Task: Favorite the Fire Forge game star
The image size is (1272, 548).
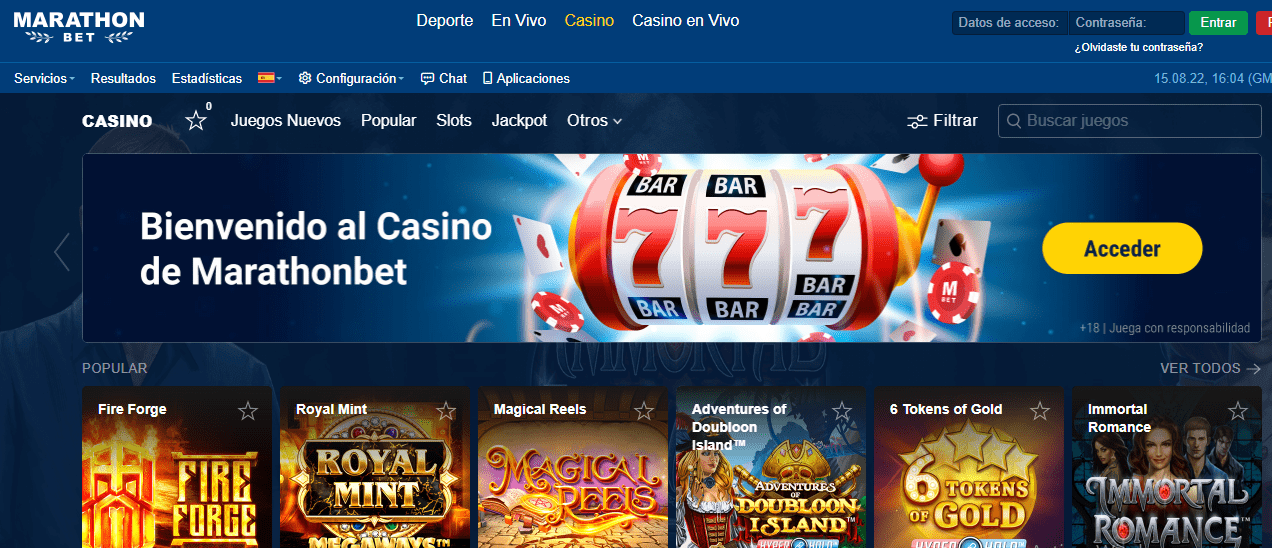Action: point(248,411)
